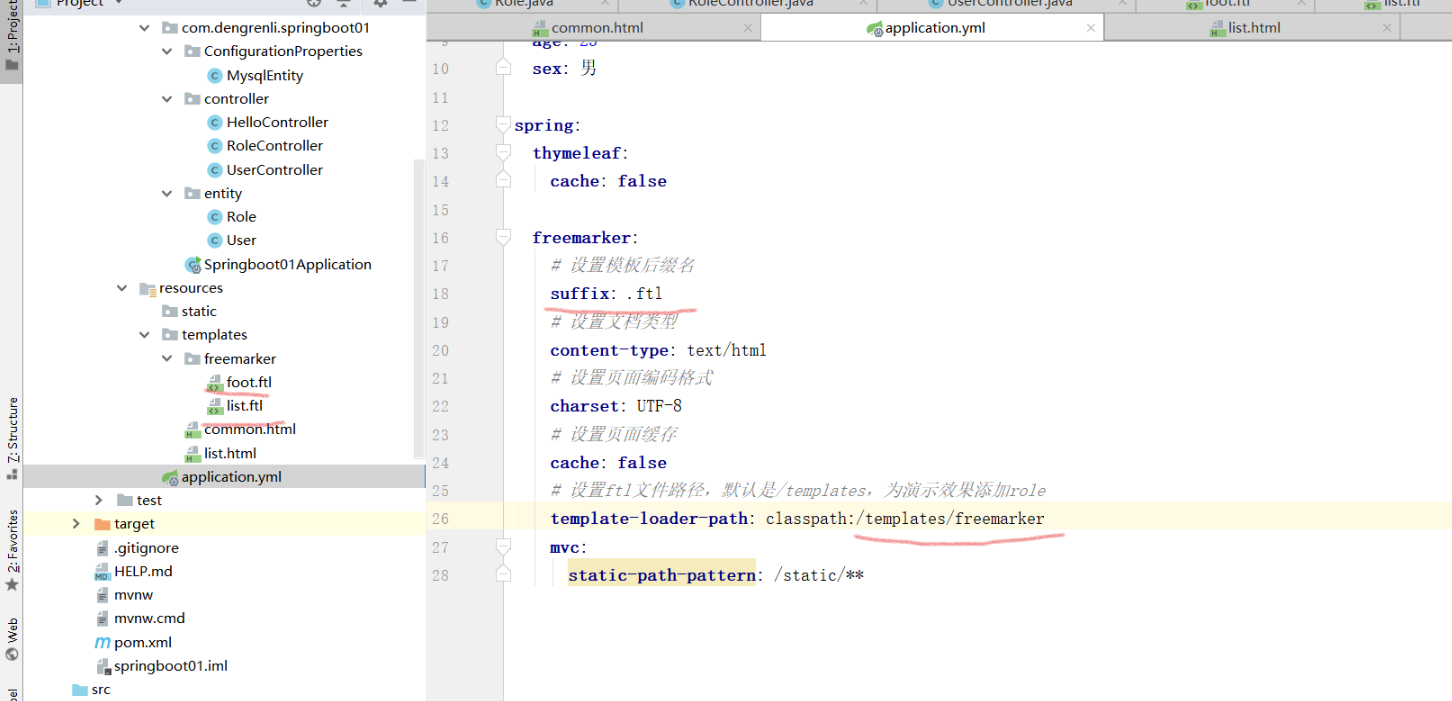1452x701 pixels.
Task: Click the list.ftl template file icon
Action: 214,406
